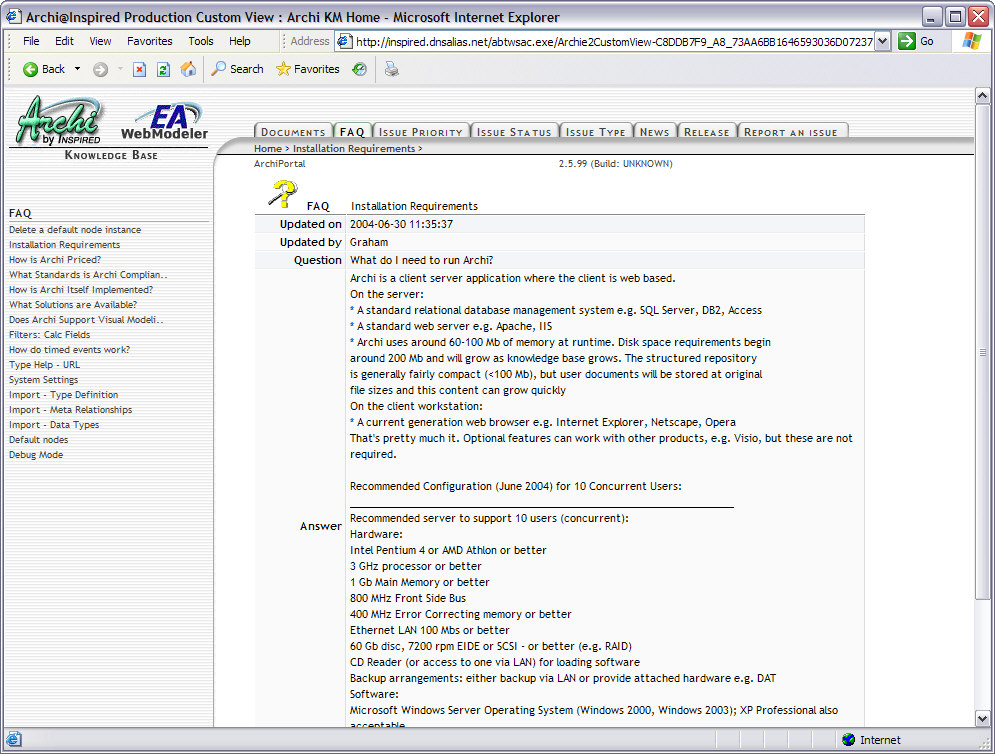Click the Stop loading icon
The image size is (995, 754).
(x=139, y=69)
